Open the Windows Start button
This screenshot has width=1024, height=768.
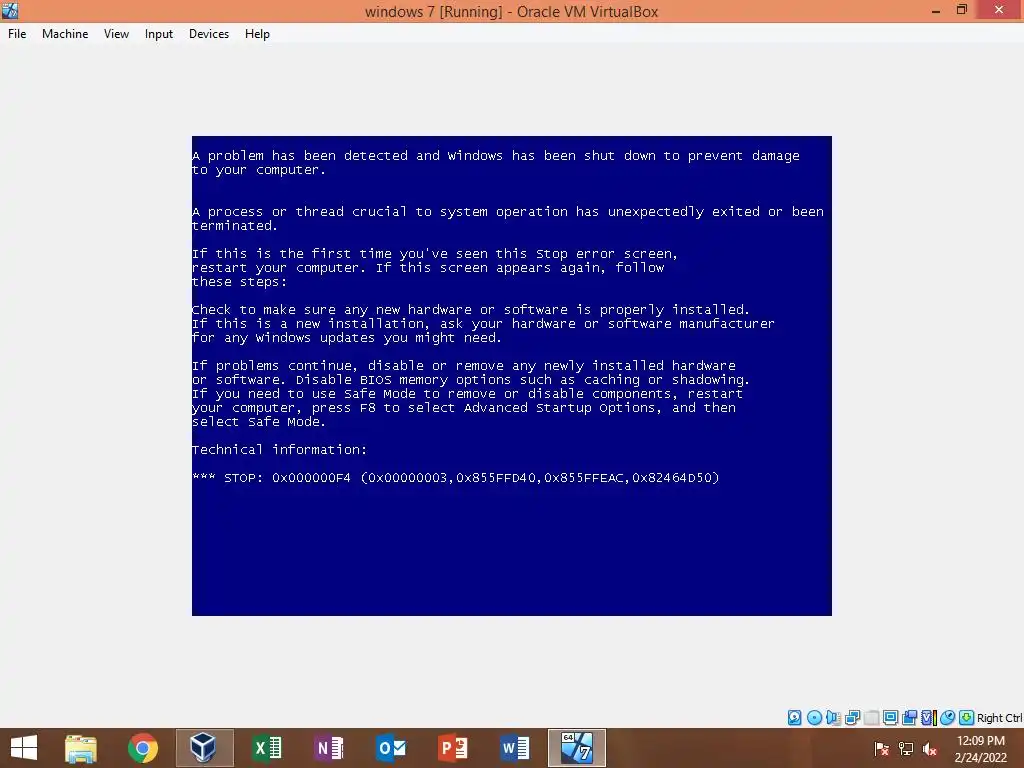[x=24, y=748]
